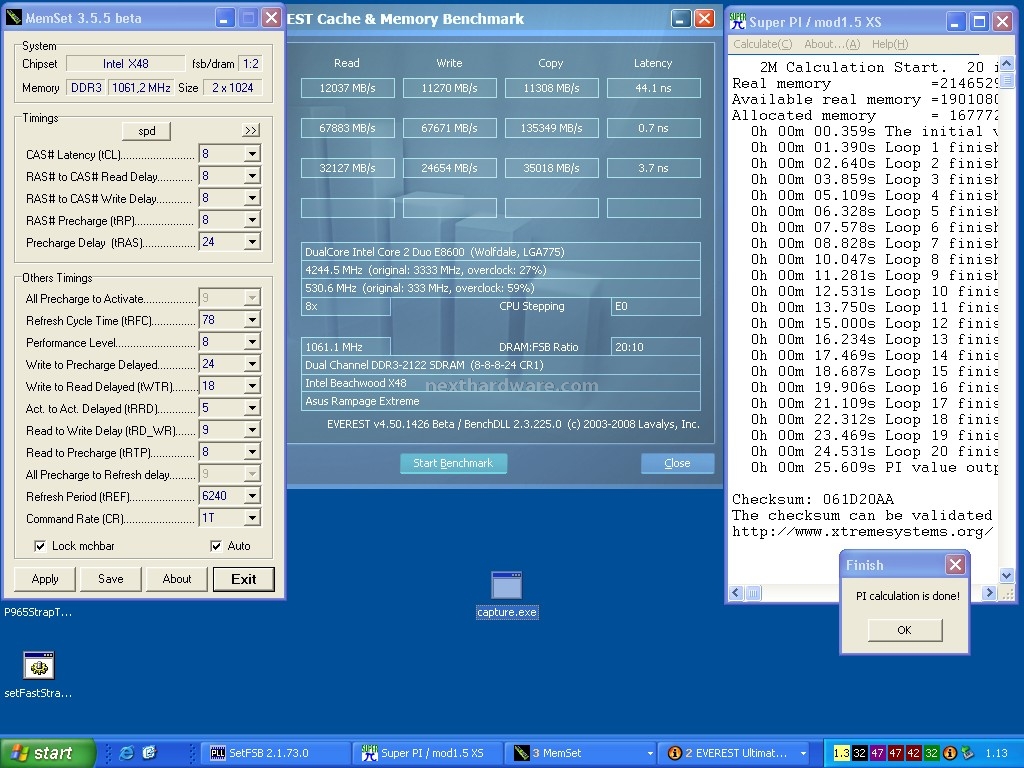This screenshot has width=1024, height=768.
Task: Open the Write to Precharge Delayed dropdown
Action: (252, 364)
